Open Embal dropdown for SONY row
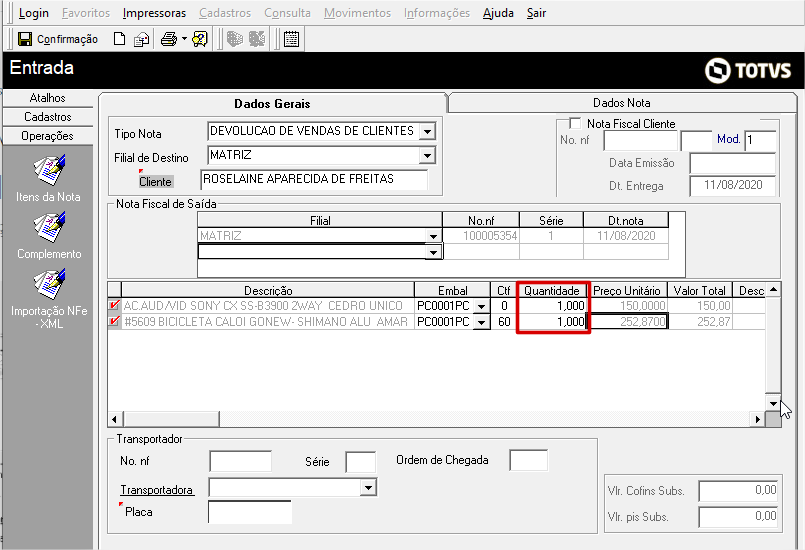The image size is (805, 550). (x=481, y=306)
